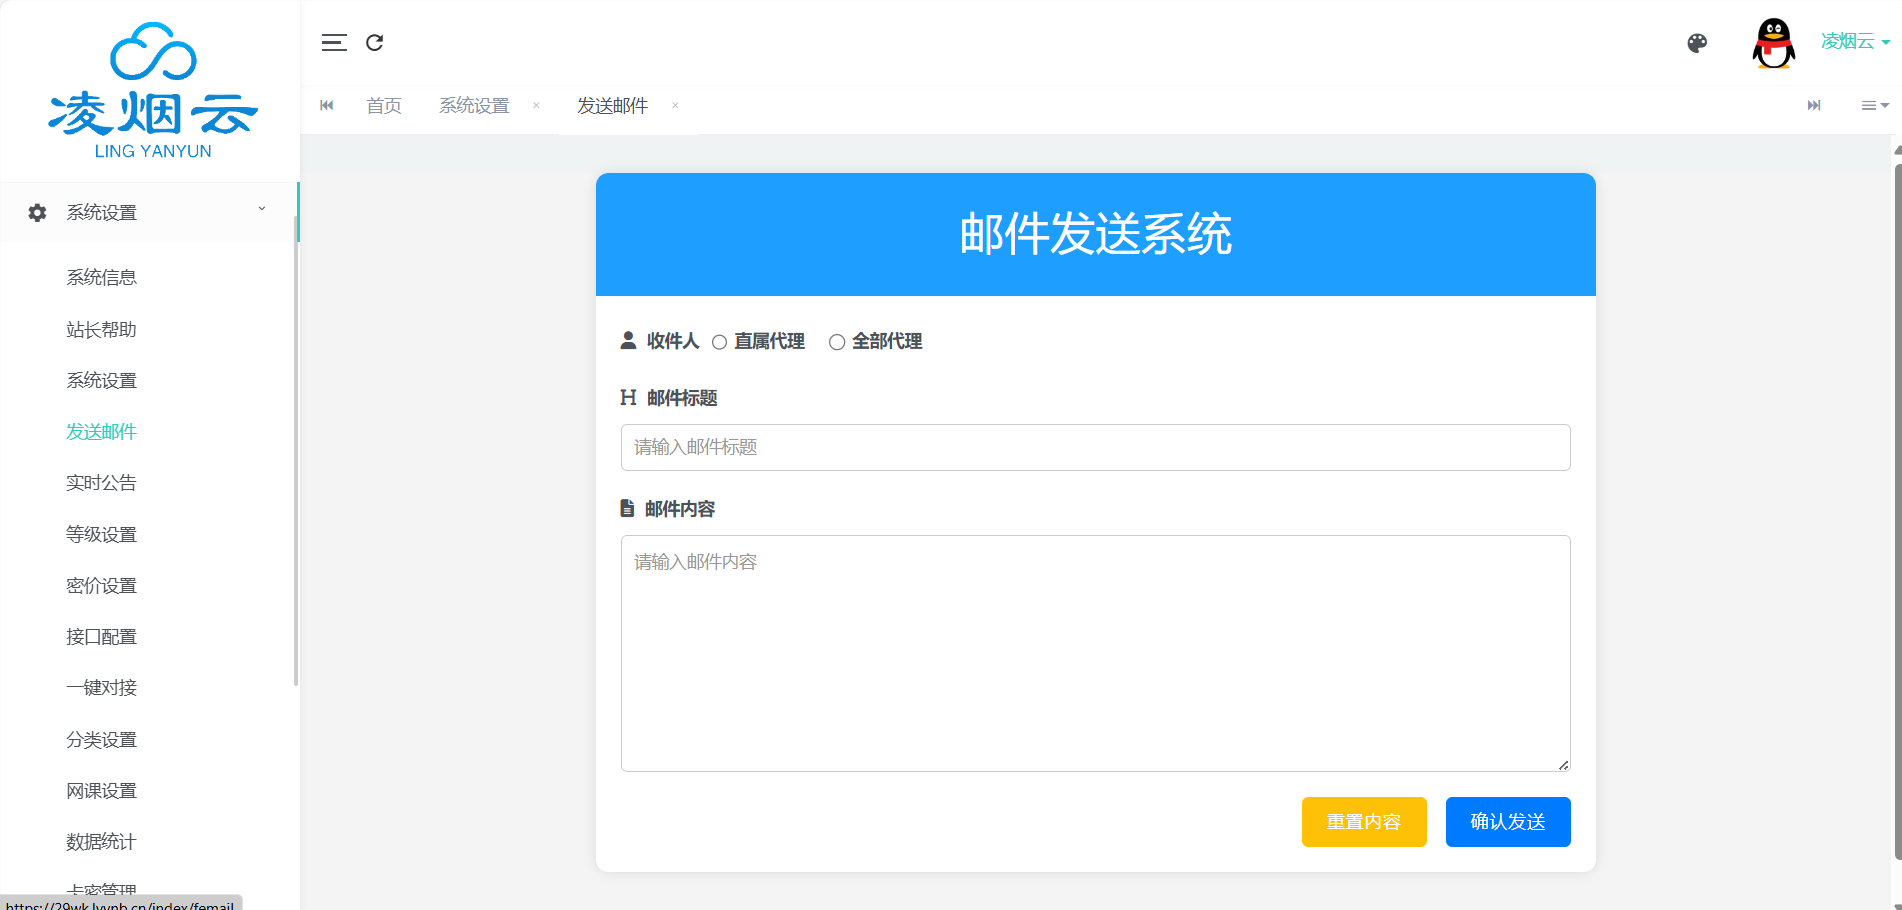
Task: Close the 发送邮件 tab
Action: [x=675, y=106]
